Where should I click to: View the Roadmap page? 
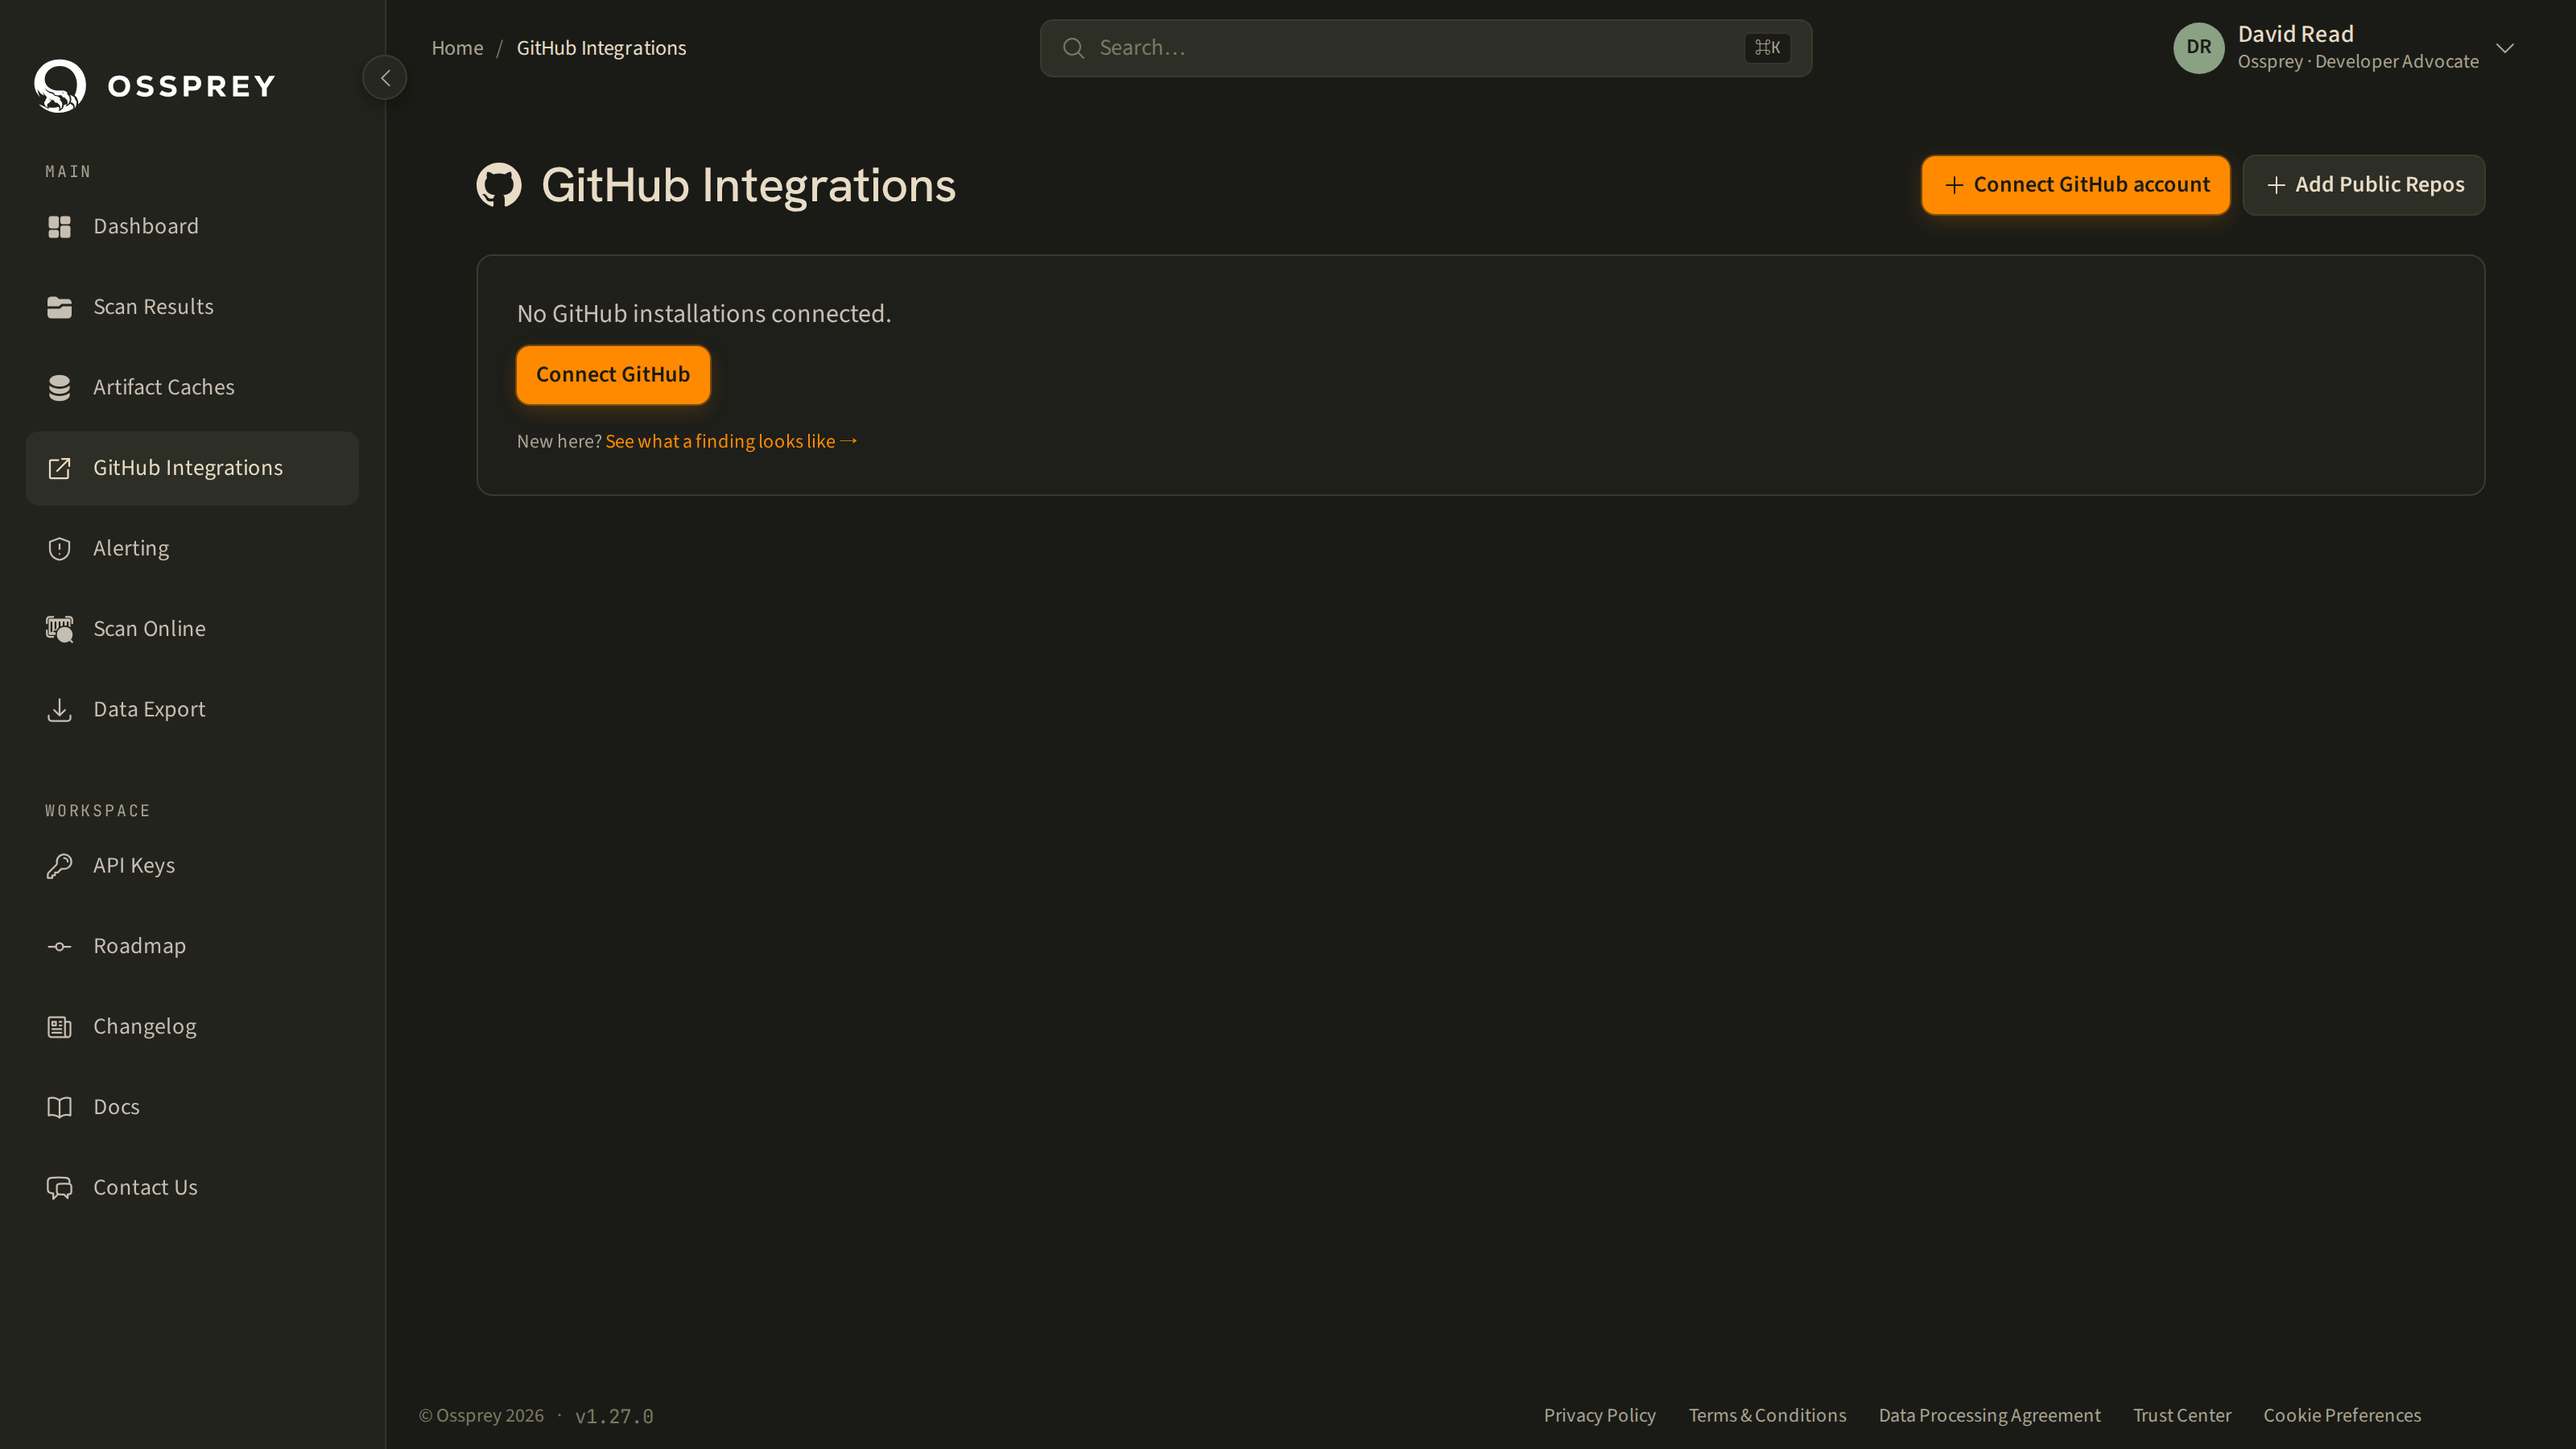click(x=192, y=946)
